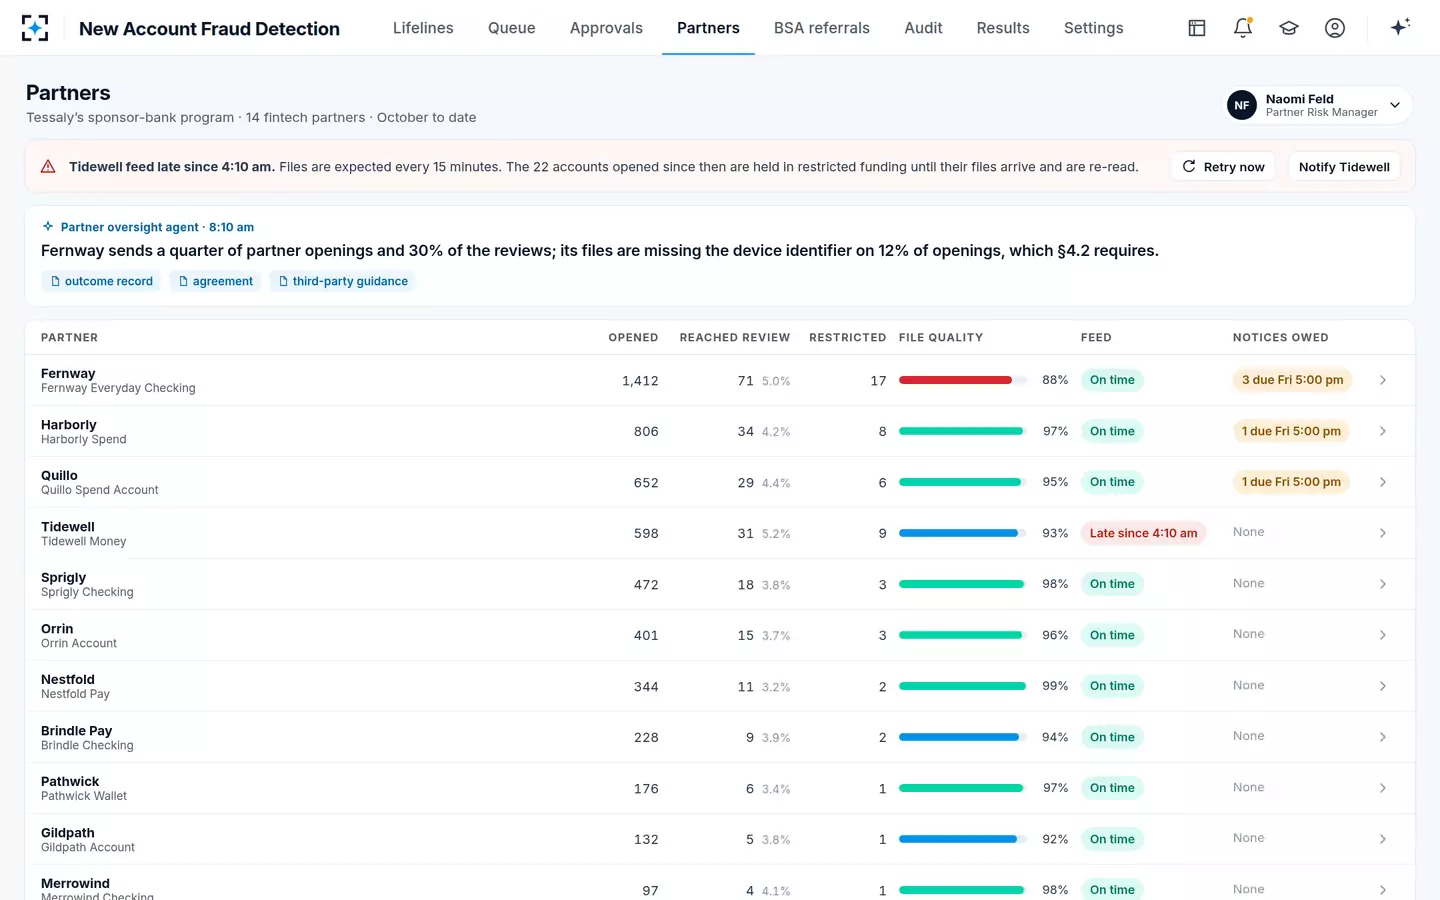Click Tidewell's blue file quality bar
The height and width of the screenshot is (900, 1440).
tap(958, 533)
